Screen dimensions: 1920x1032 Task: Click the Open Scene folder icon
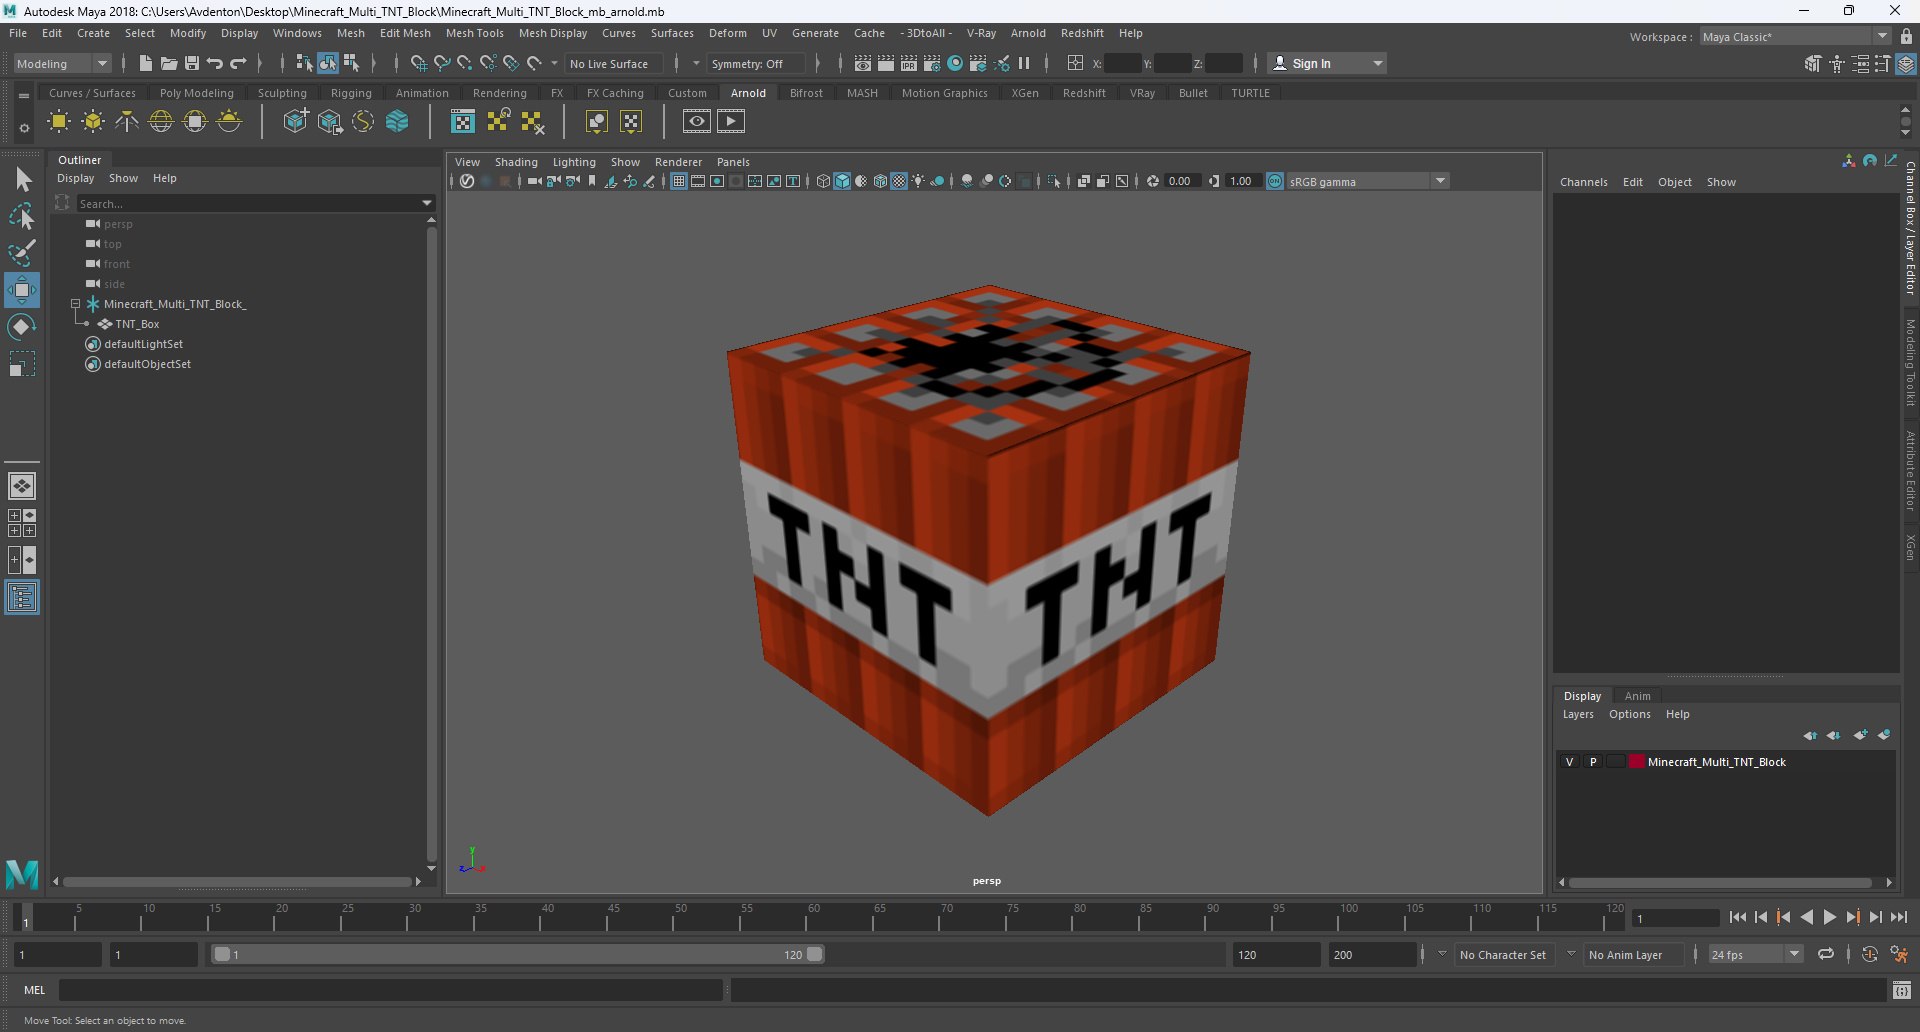tap(169, 63)
